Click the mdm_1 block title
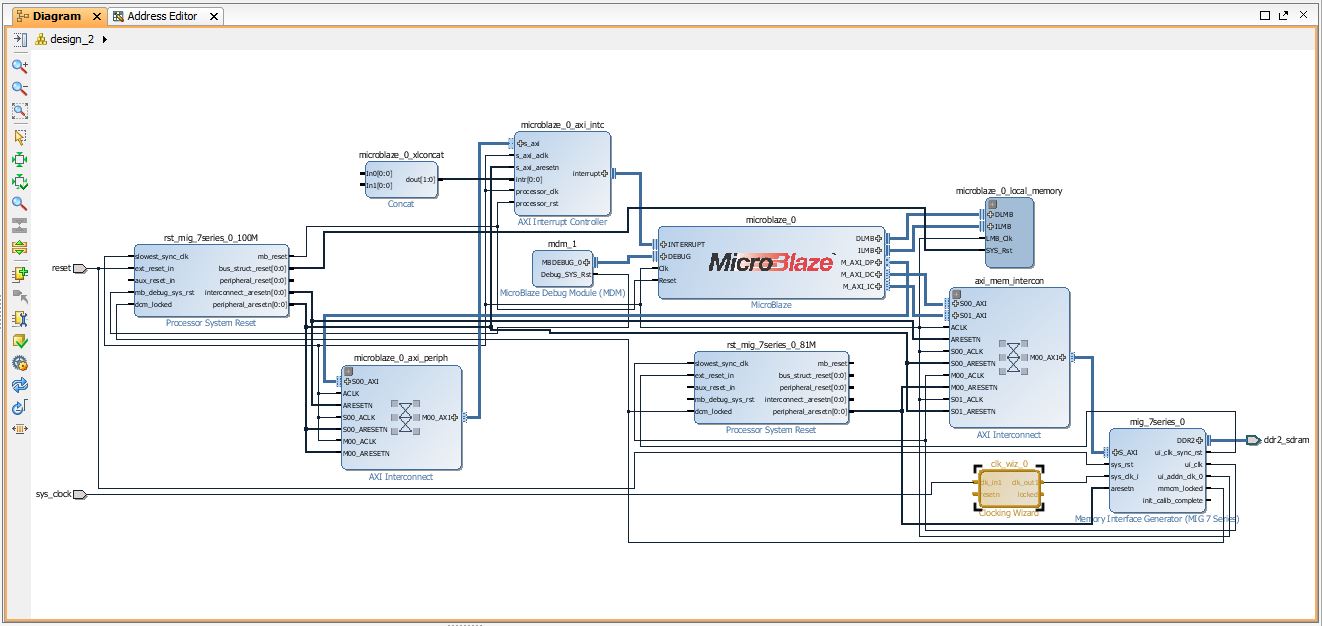This screenshot has height=626, width=1322. tap(562, 243)
